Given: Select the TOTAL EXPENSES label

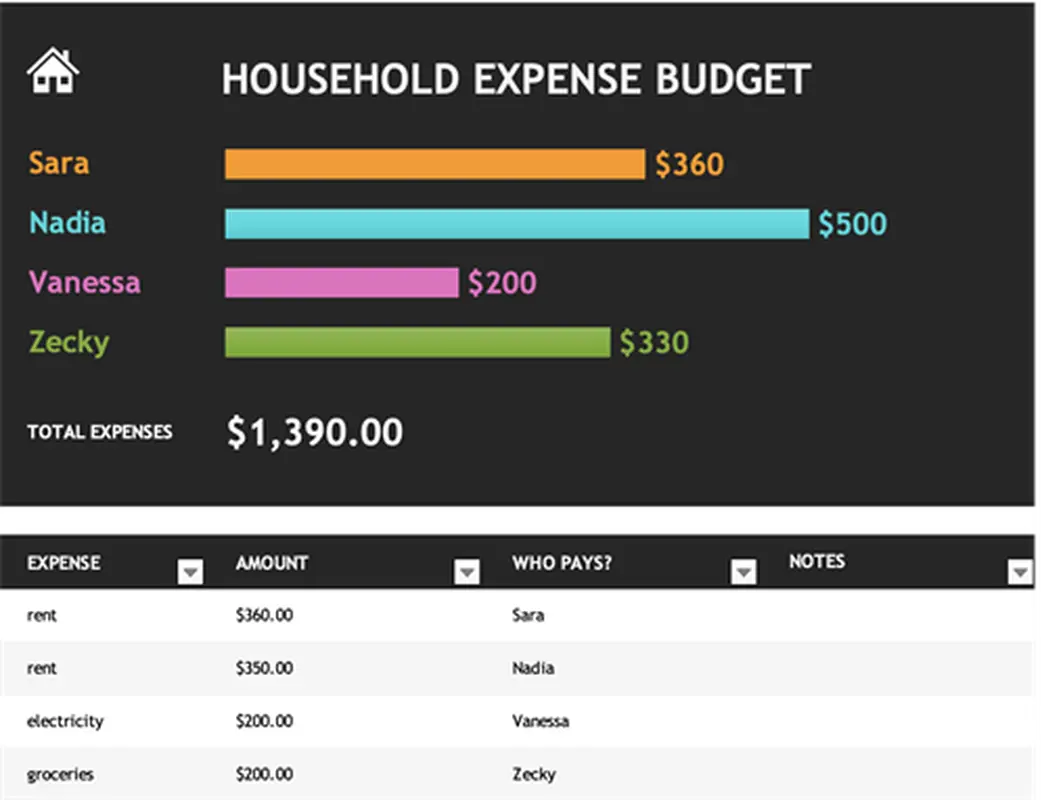Looking at the screenshot, I should 100,432.
